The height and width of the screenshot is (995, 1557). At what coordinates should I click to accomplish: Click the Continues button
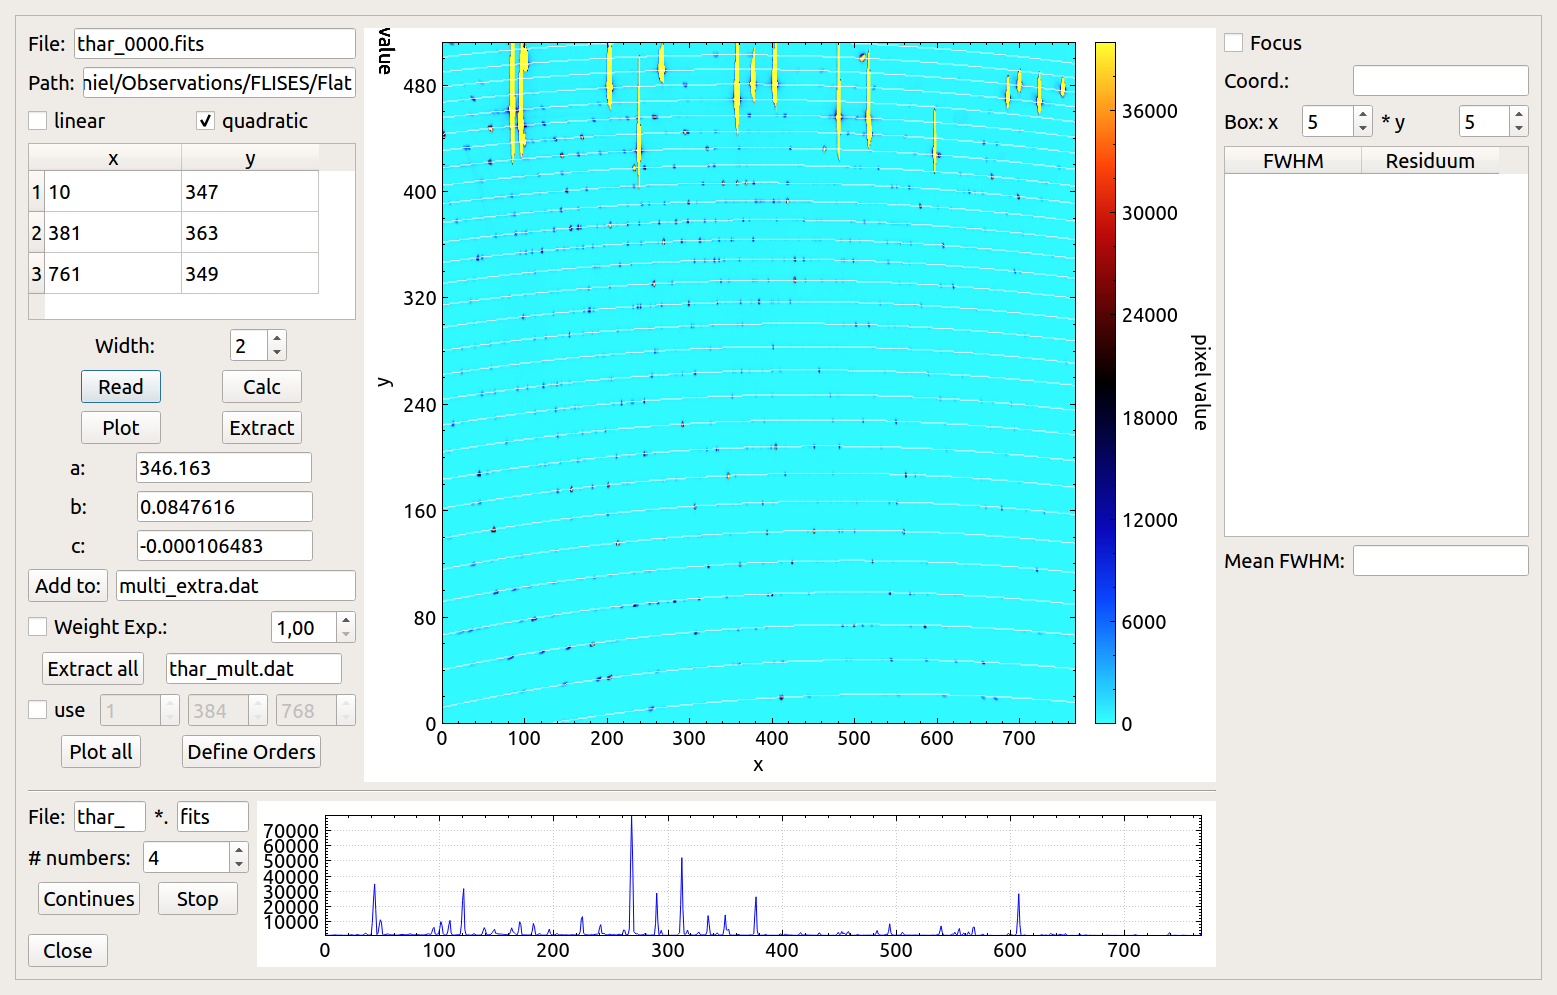[89, 899]
